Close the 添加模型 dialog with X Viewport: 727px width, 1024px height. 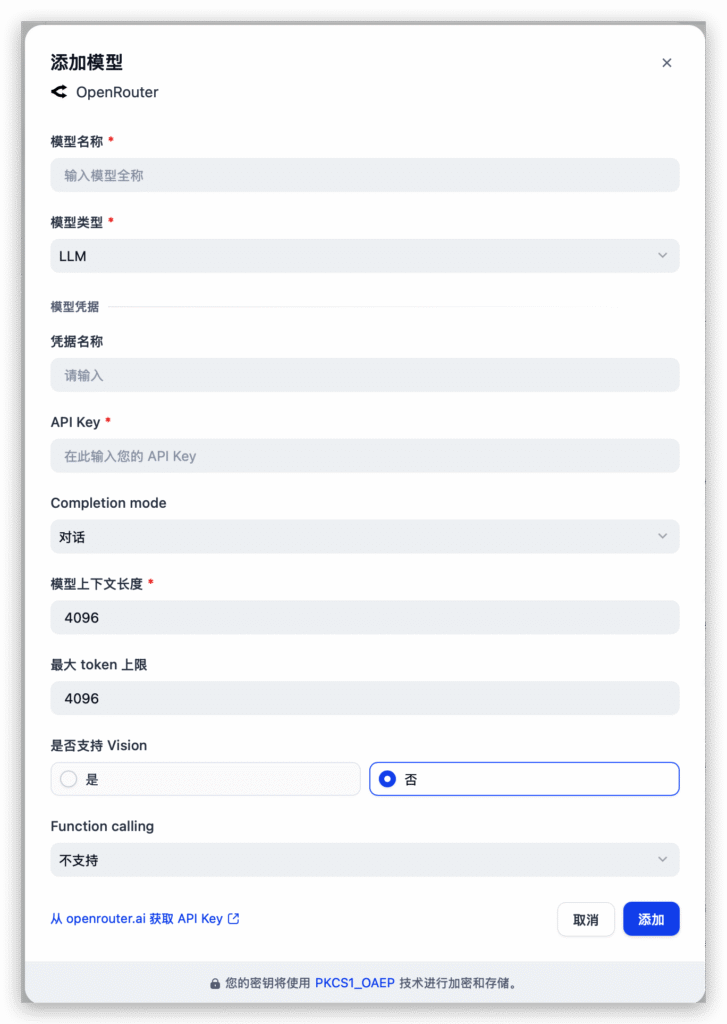[x=667, y=63]
